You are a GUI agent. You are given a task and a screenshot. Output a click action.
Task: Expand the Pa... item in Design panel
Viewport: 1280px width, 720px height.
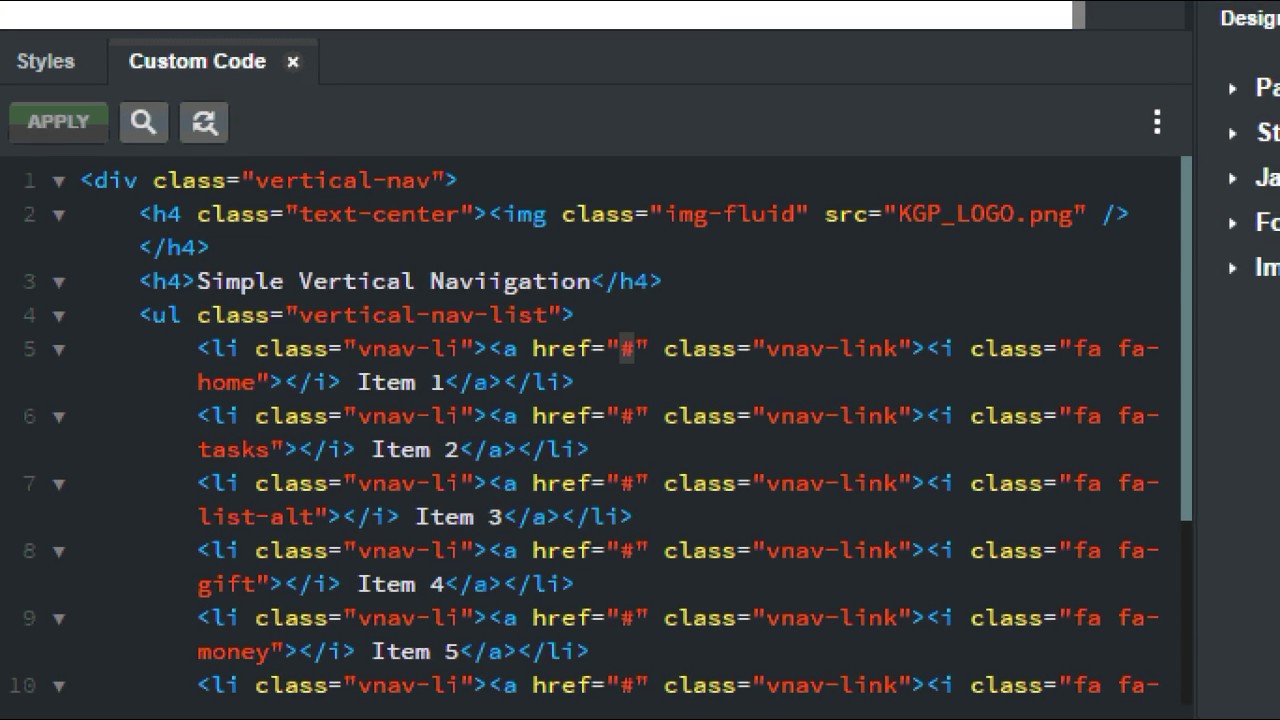1233,88
